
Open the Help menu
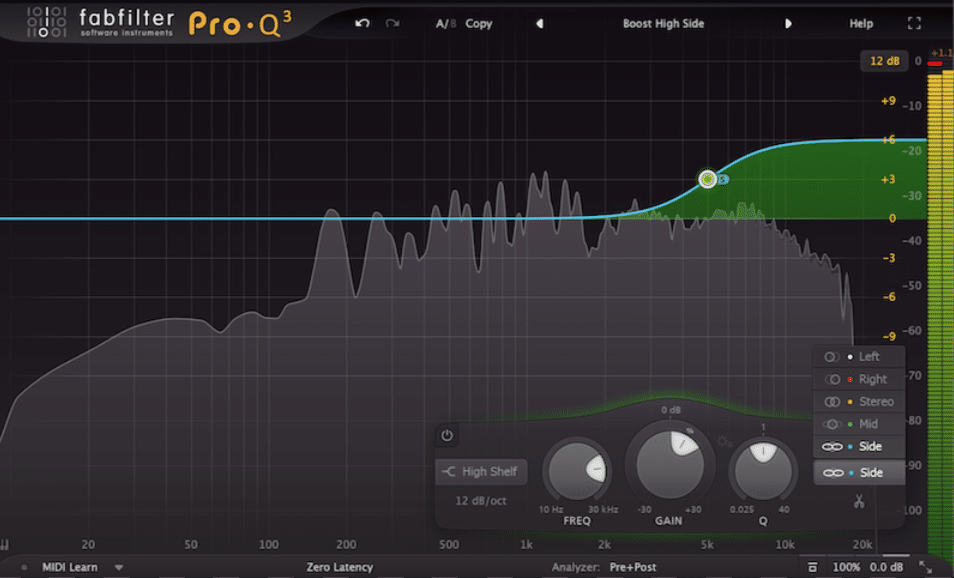pyautogui.click(x=861, y=24)
